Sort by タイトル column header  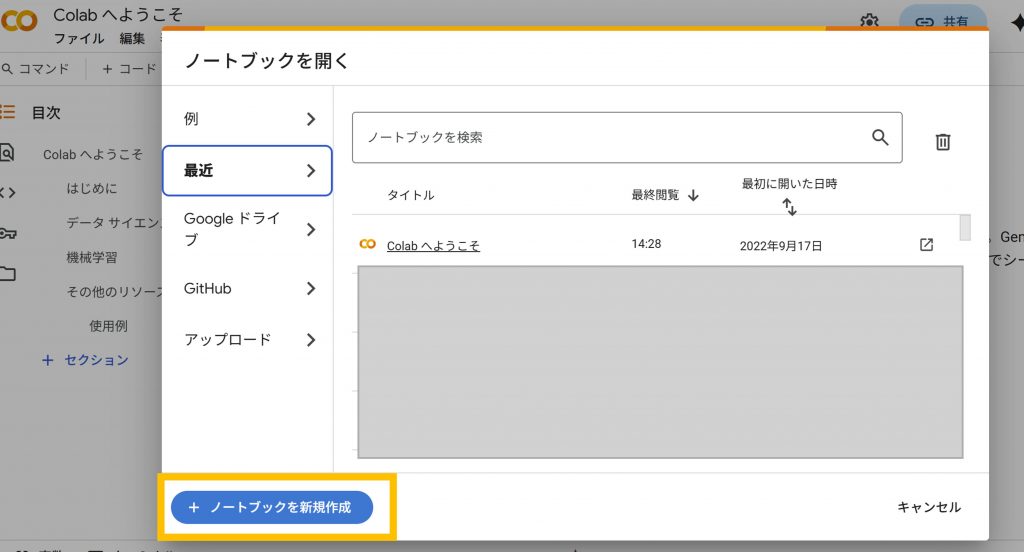[x=410, y=195]
